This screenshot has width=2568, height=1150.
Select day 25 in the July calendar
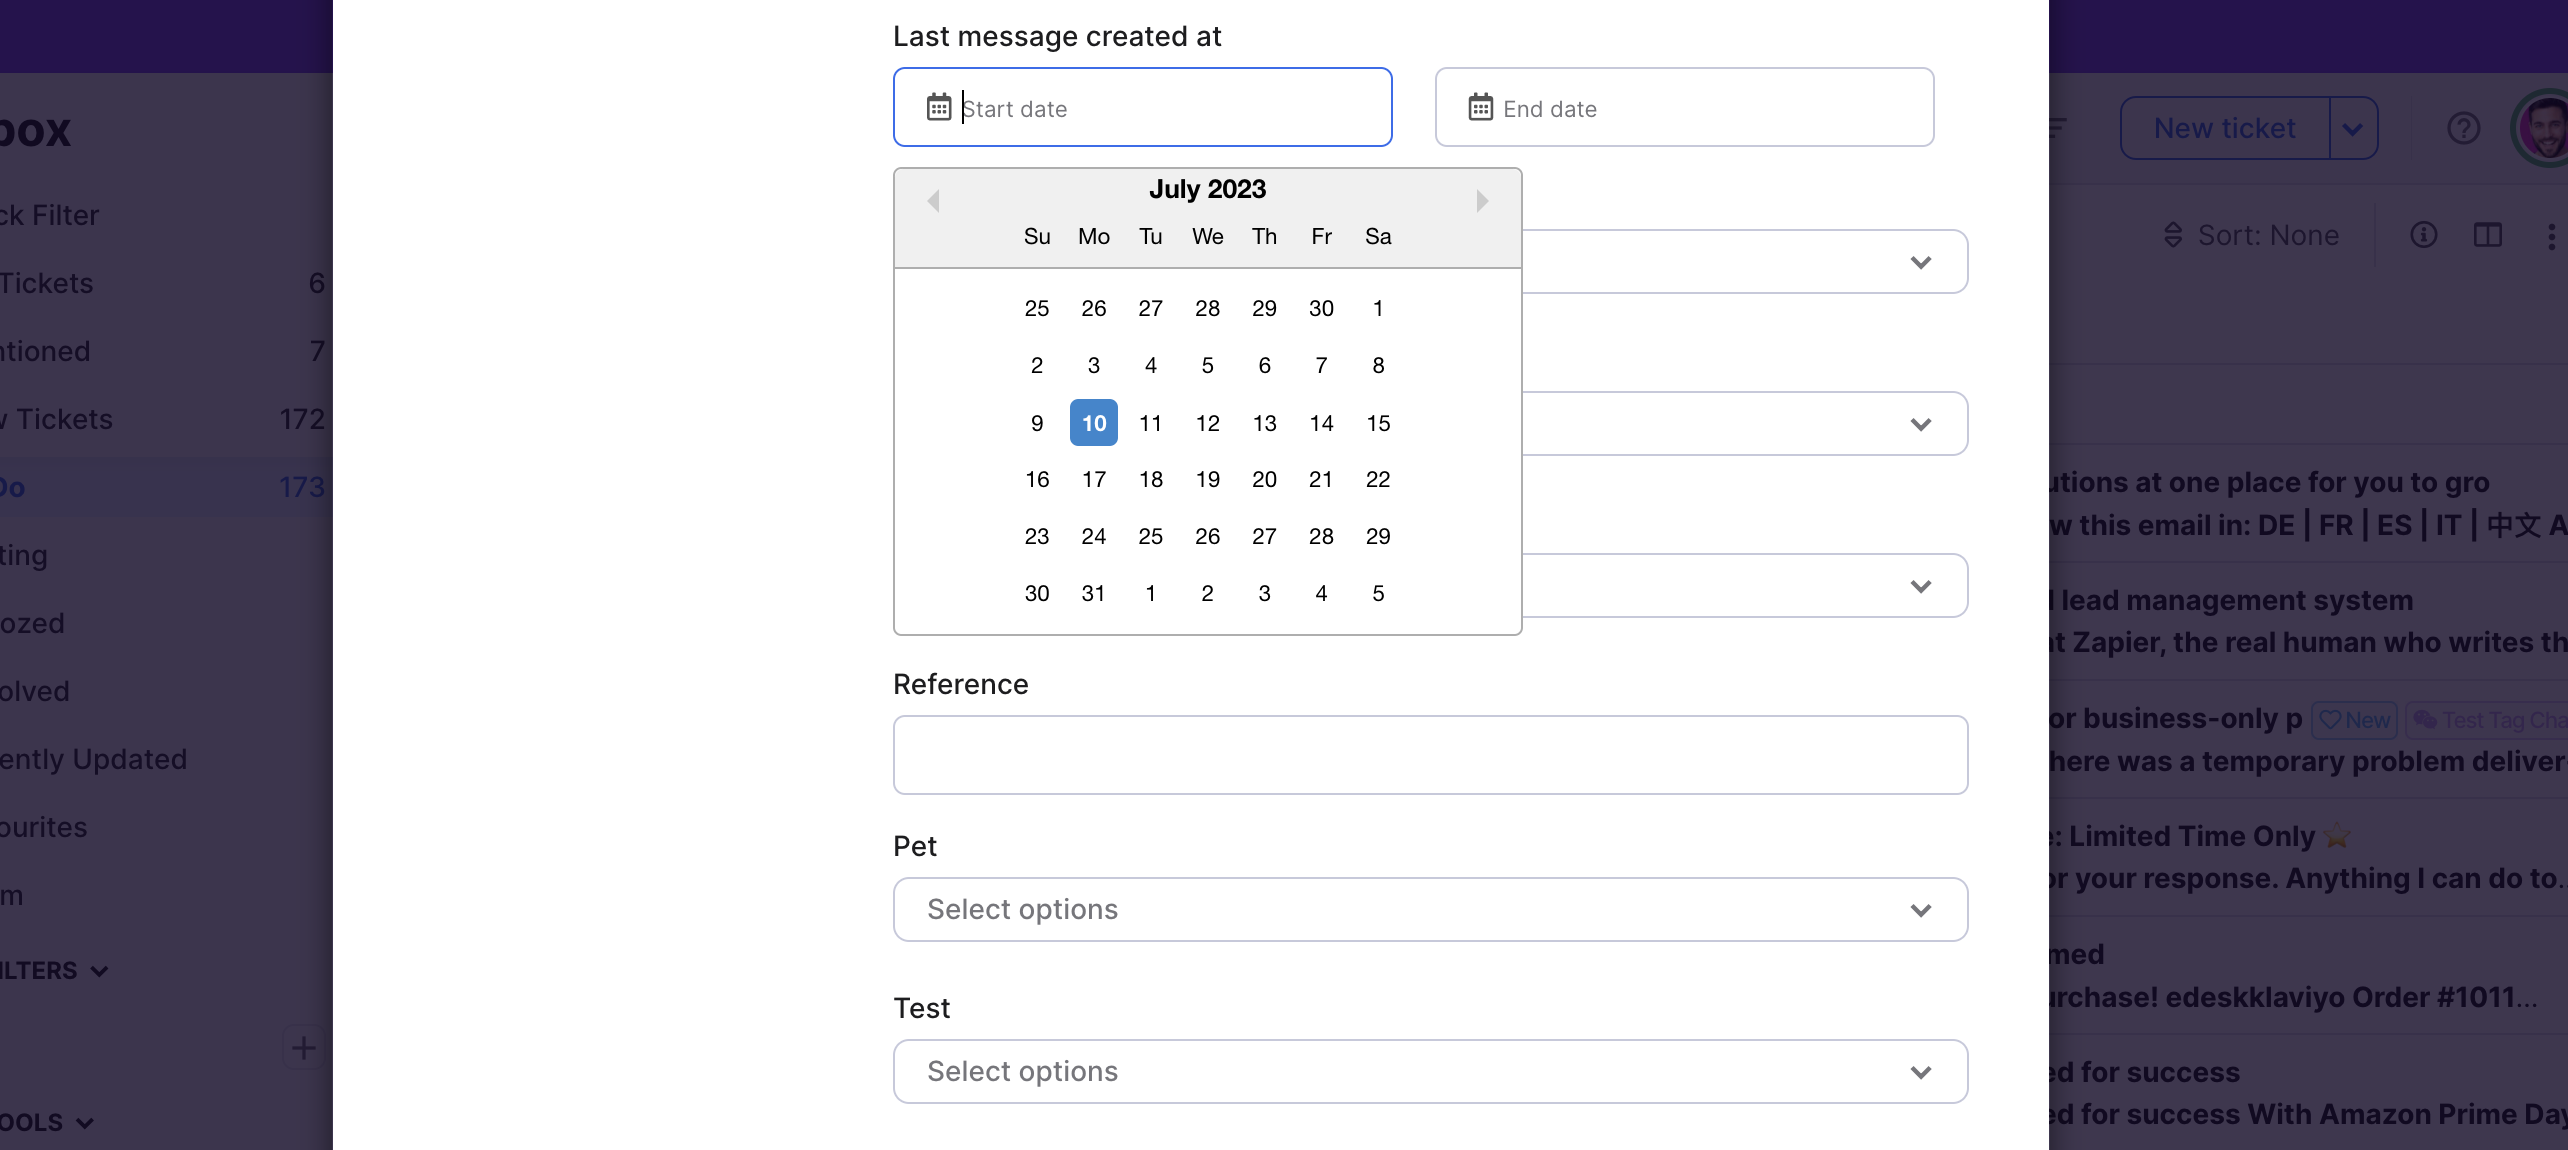(x=1150, y=536)
